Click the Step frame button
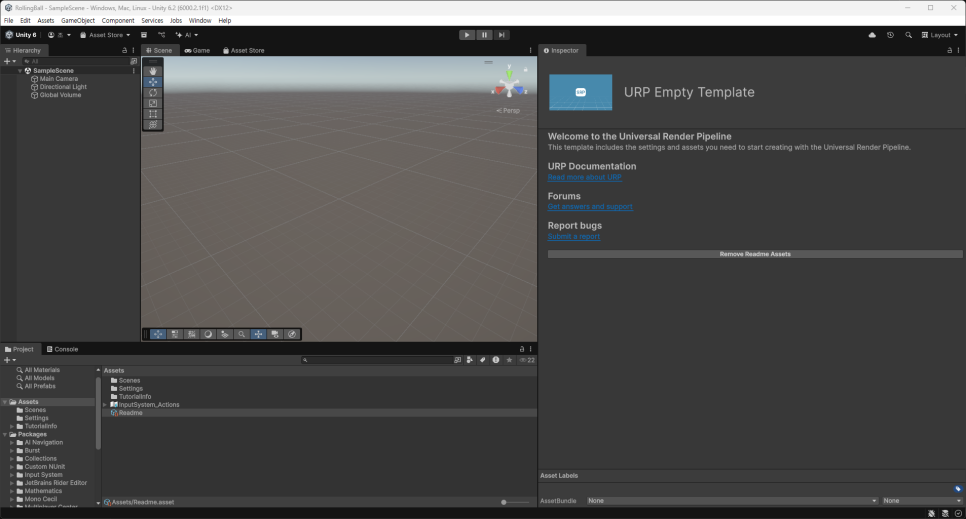The width and height of the screenshot is (966, 519). point(501,35)
